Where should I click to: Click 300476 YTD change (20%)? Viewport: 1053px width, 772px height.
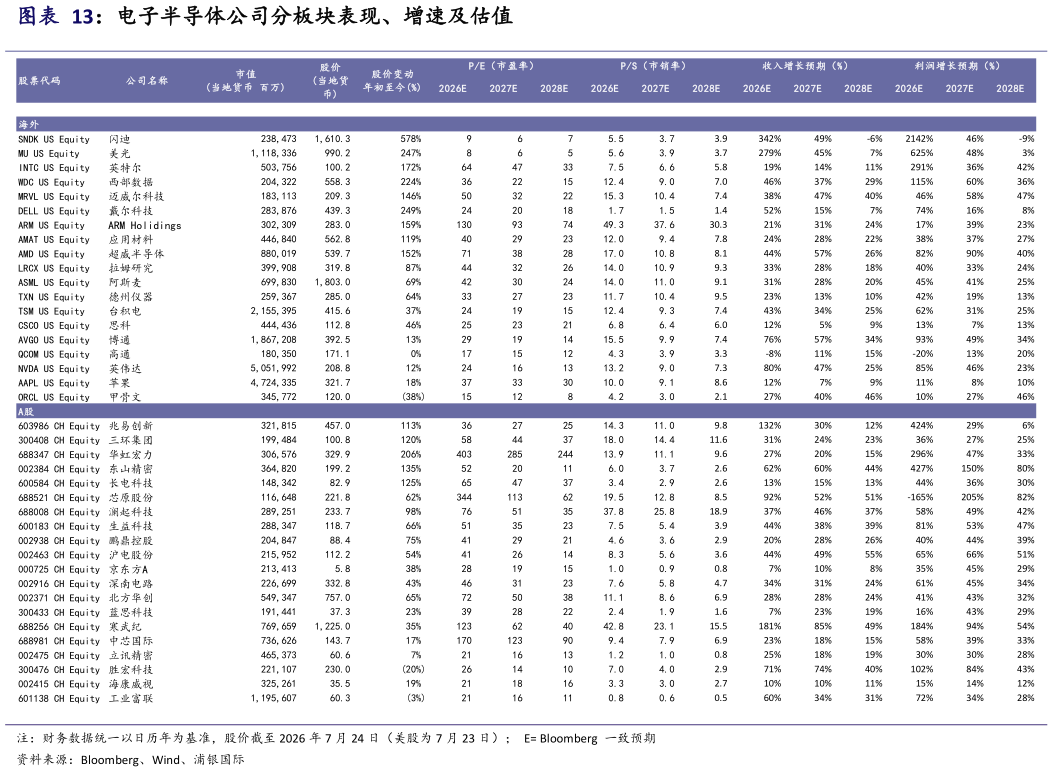coord(413,670)
